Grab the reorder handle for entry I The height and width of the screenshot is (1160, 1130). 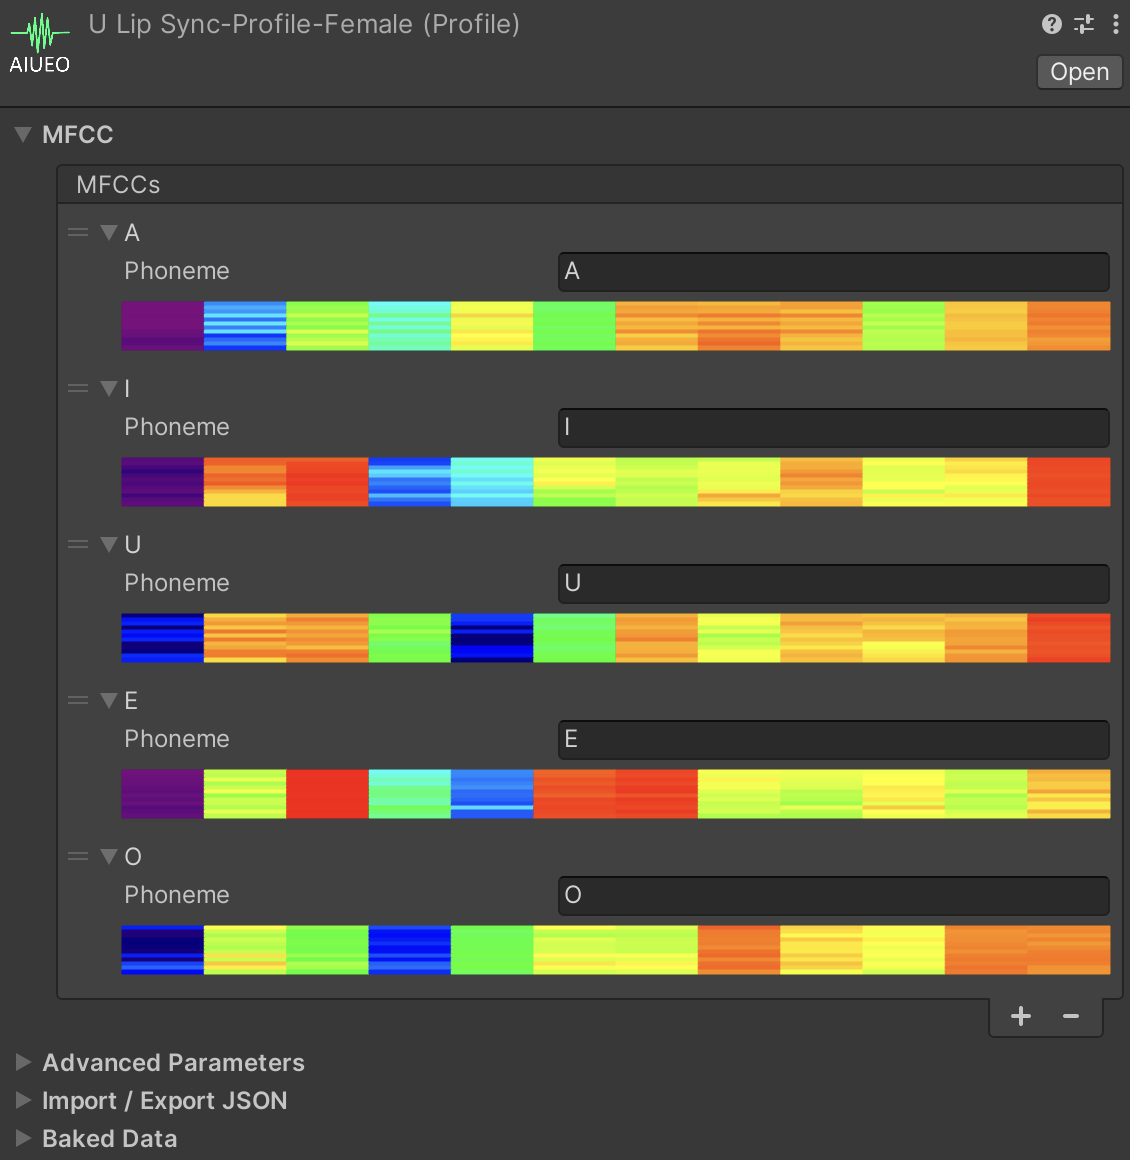[x=78, y=388]
